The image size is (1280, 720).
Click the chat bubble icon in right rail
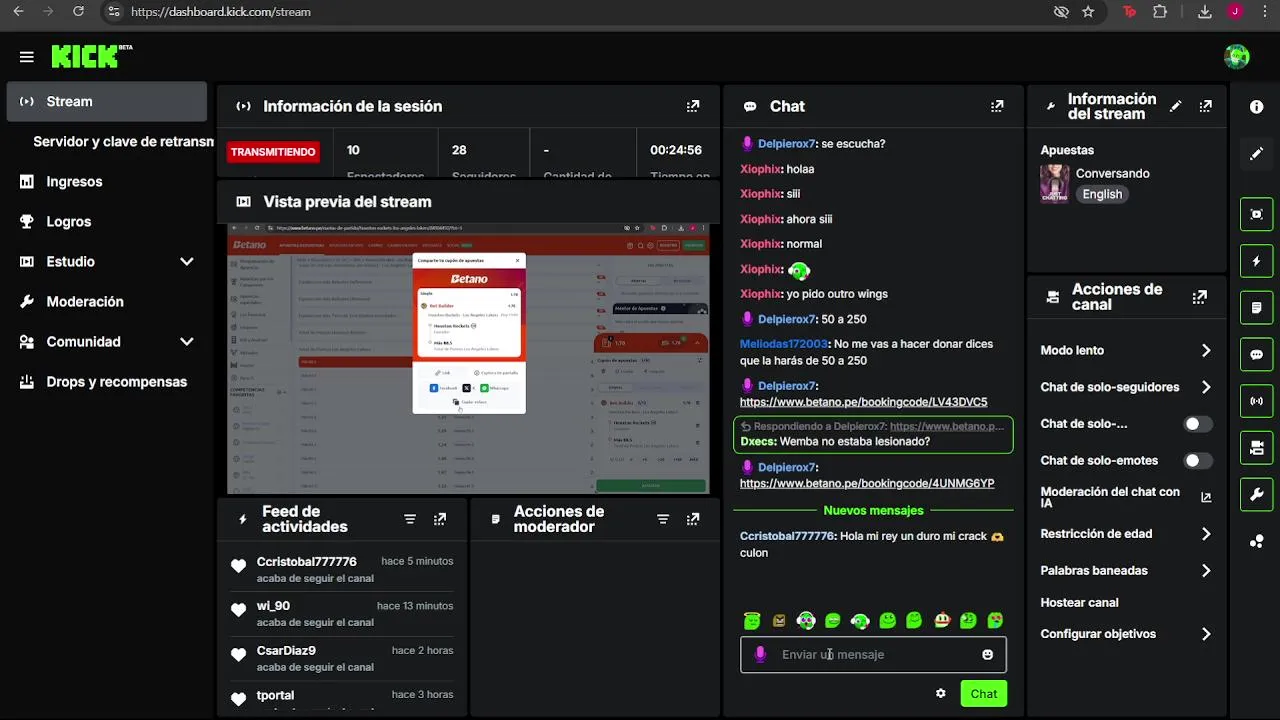click(x=1256, y=355)
